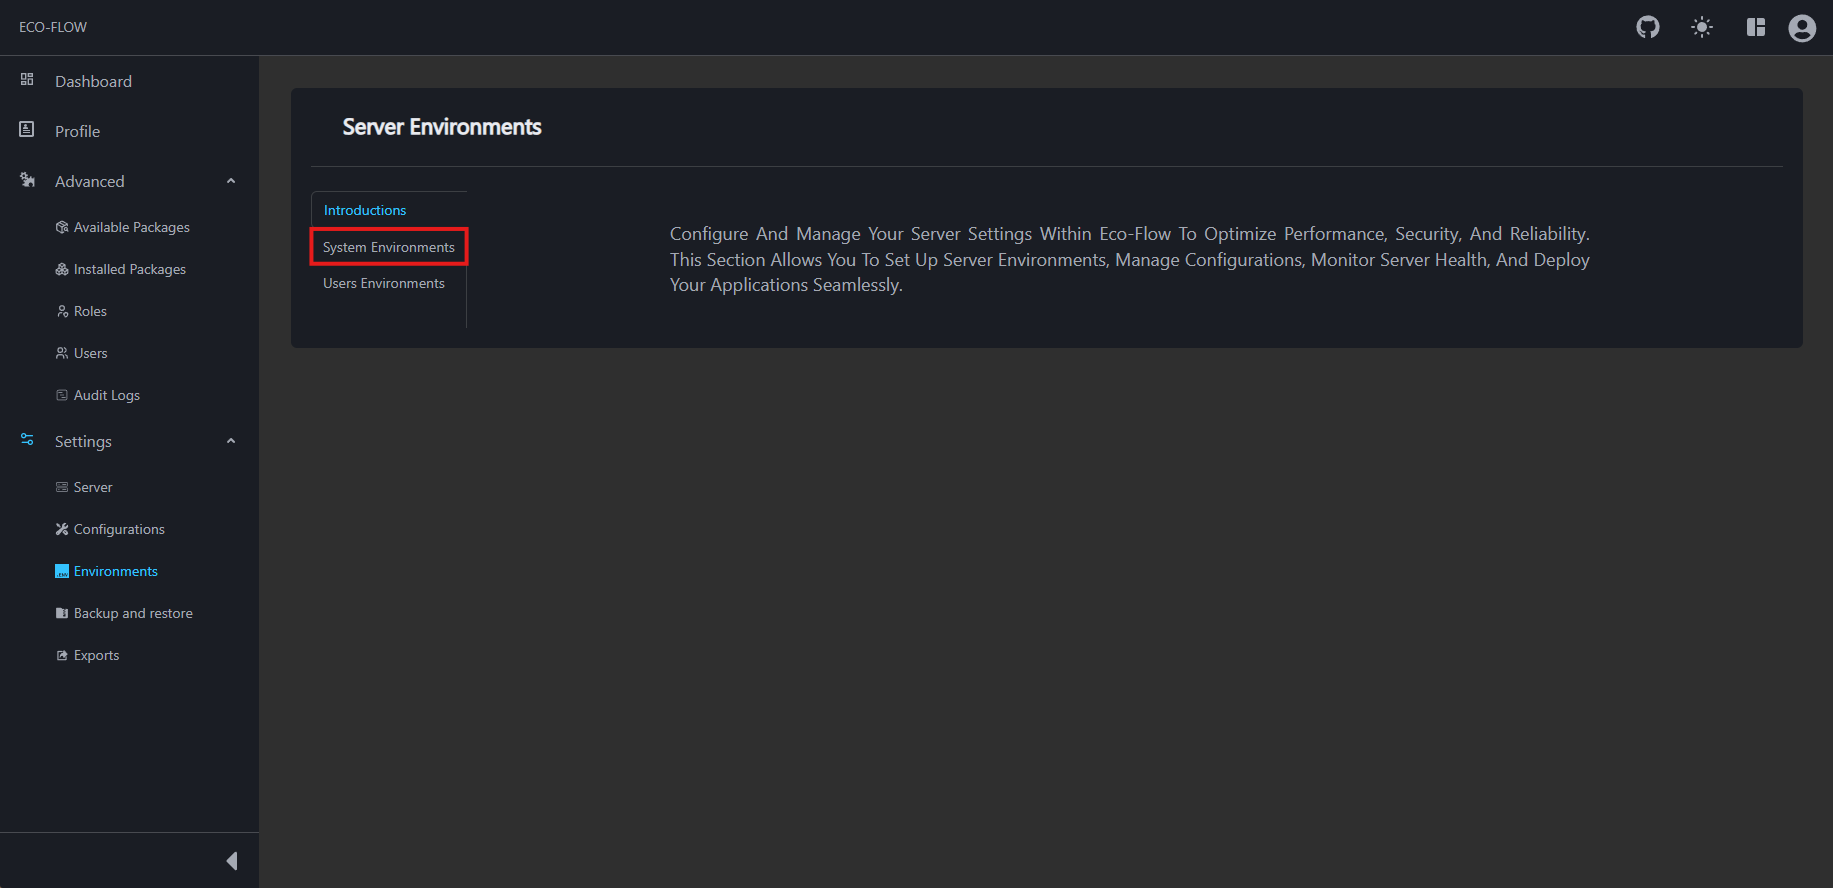The image size is (1833, 888).
Task: Open the GitHub repository icon
Action: coord(1648,27)
